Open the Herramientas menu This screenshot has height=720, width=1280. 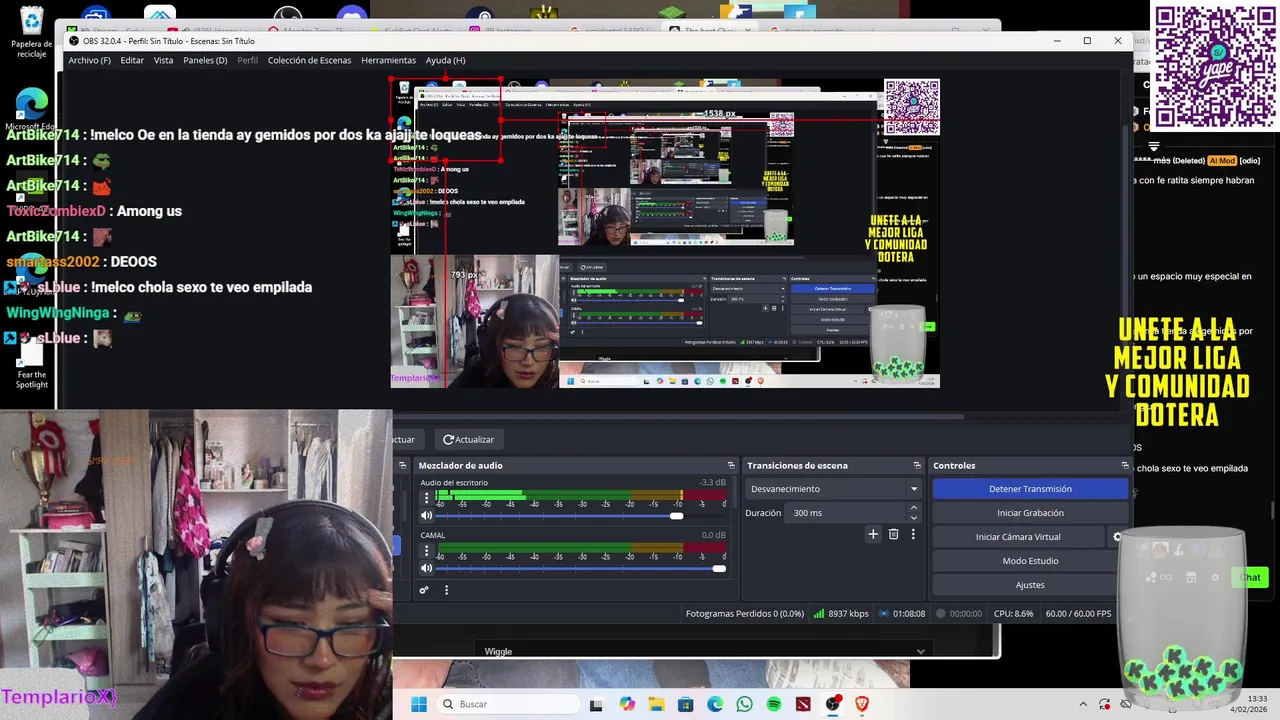tap(388, 60)
